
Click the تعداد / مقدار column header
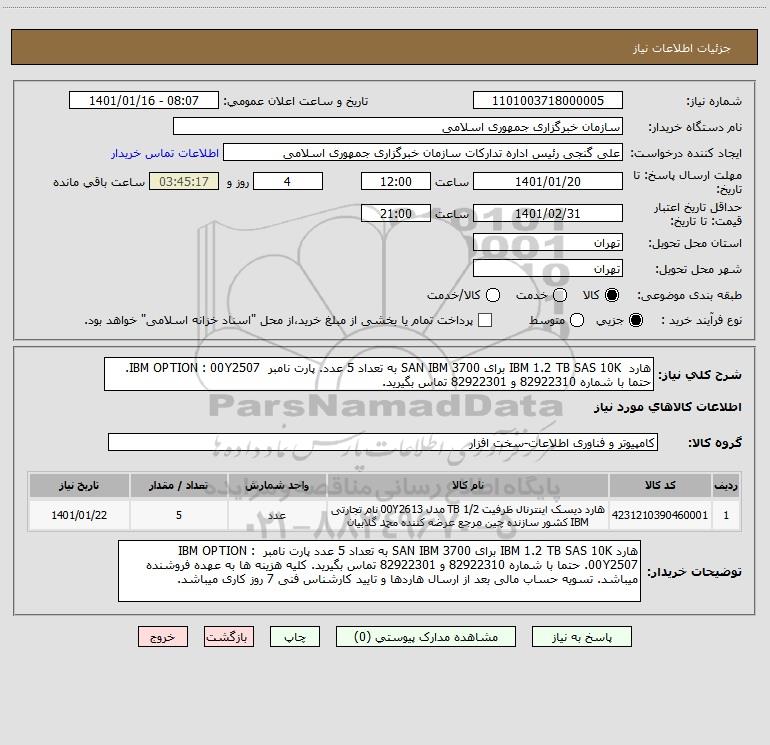click(179, 486)
